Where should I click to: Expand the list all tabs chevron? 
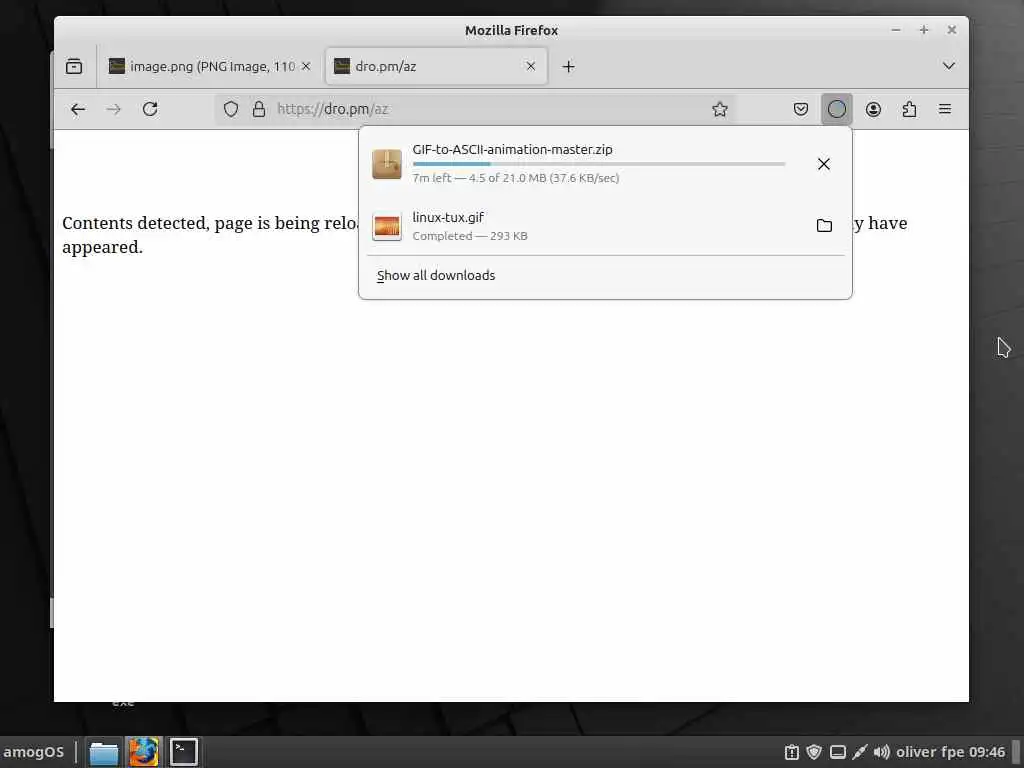tap(949, 66)
